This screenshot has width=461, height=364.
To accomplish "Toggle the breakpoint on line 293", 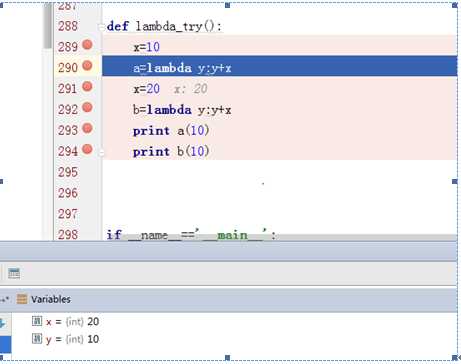I will (x=87, y=128).
